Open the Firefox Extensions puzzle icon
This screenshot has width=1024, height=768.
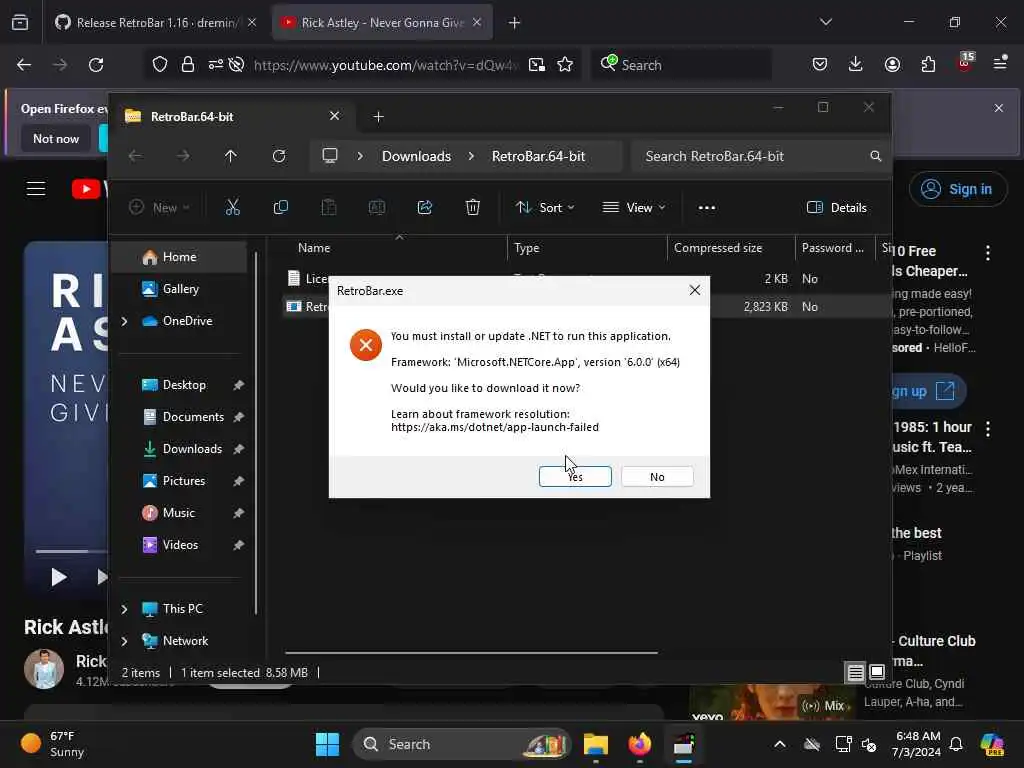coord(928,64)
